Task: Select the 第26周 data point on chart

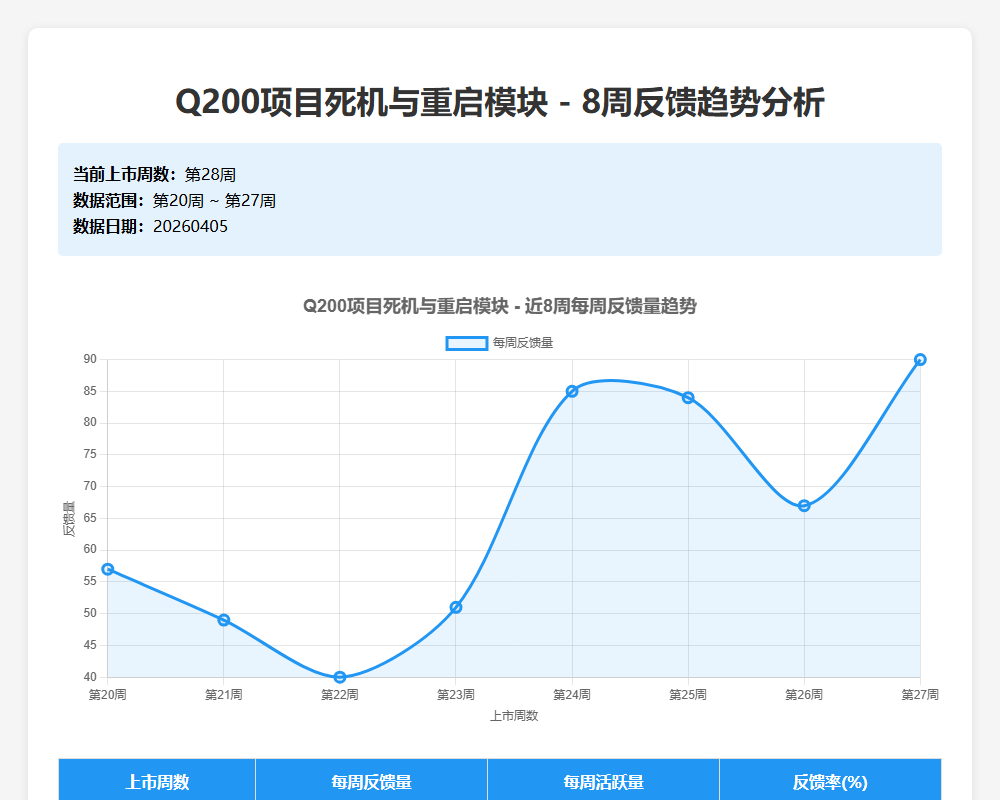Action: [804, 506]
